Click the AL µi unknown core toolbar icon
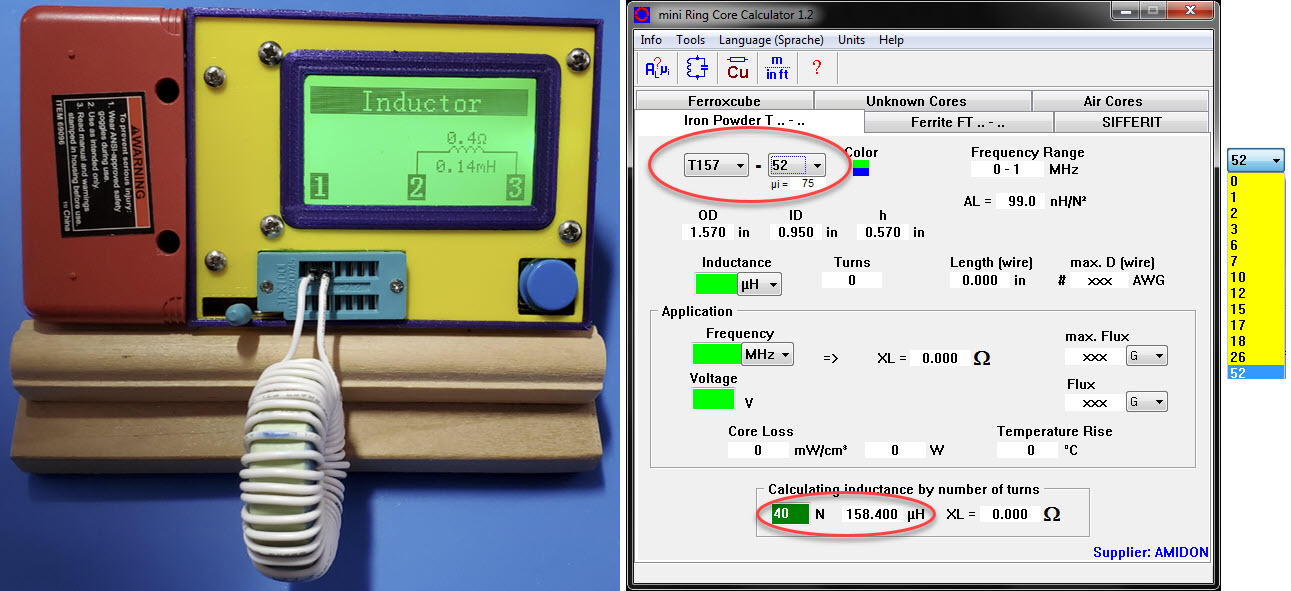Screen dimensions: 1291x591 [657, 68]
